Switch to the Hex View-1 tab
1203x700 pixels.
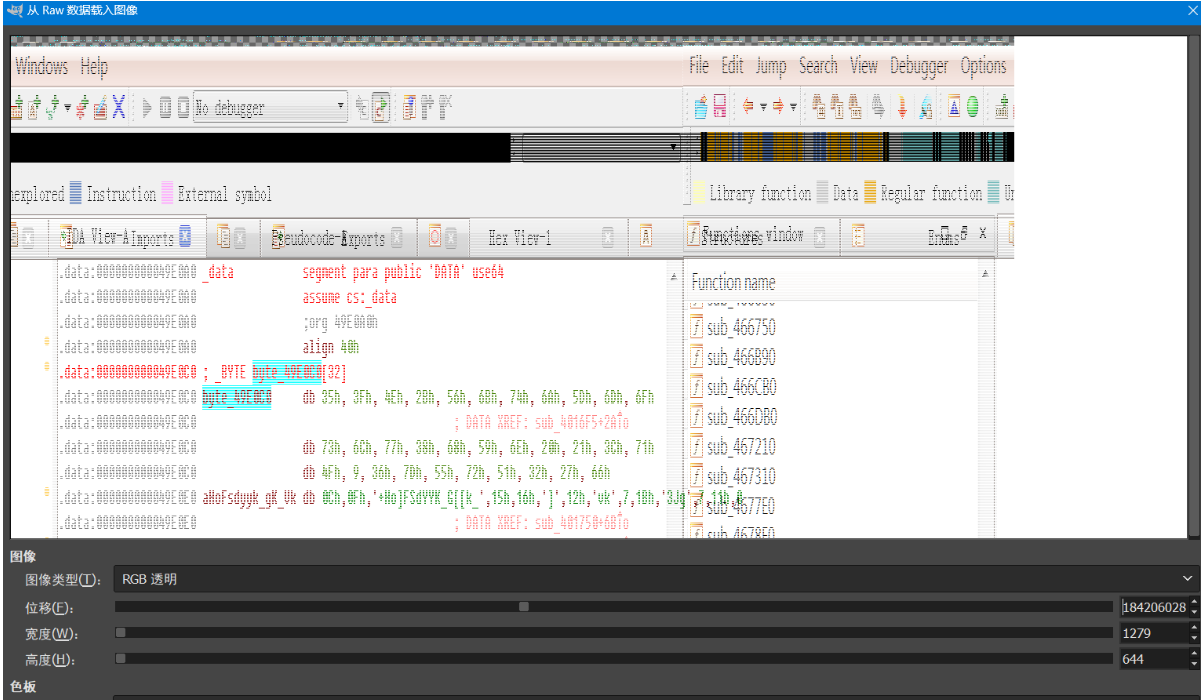coord(519,238)
